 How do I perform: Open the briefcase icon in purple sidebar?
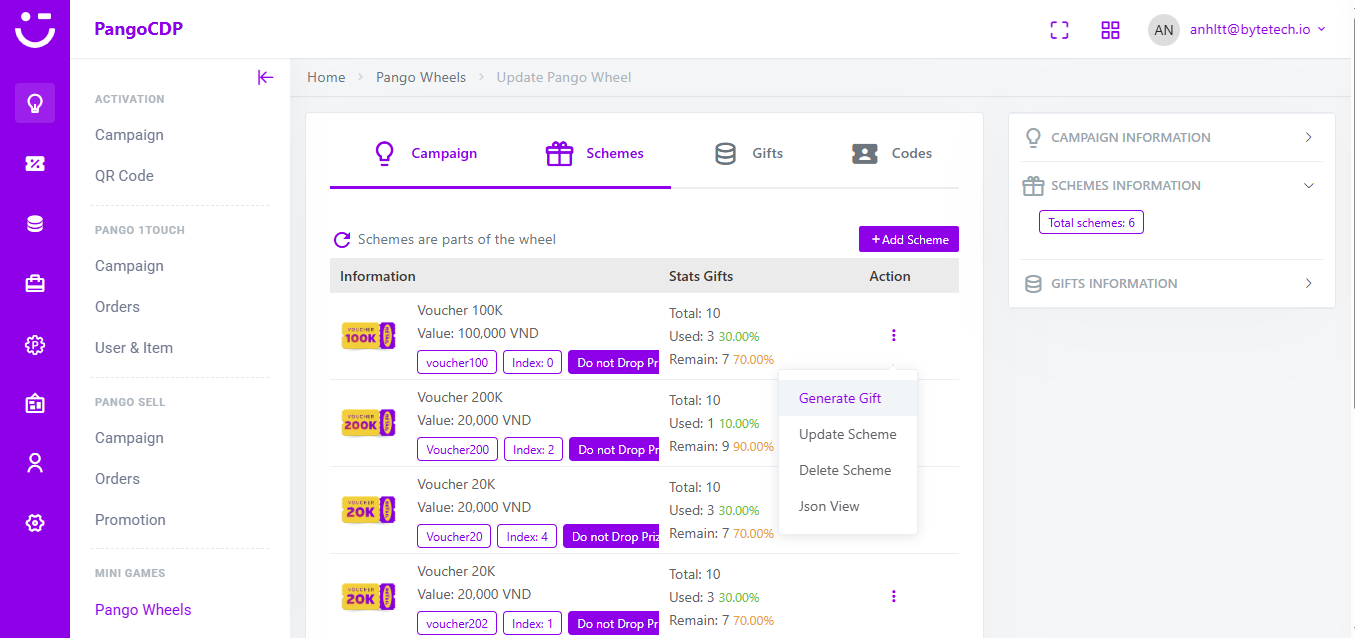[35, 284]
